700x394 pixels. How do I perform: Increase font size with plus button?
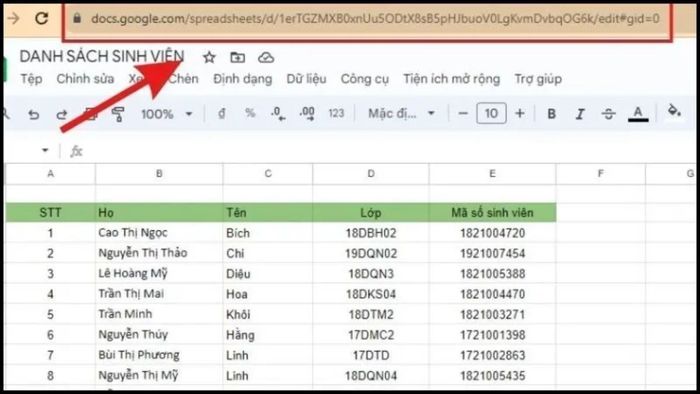(x=520, y=114)
